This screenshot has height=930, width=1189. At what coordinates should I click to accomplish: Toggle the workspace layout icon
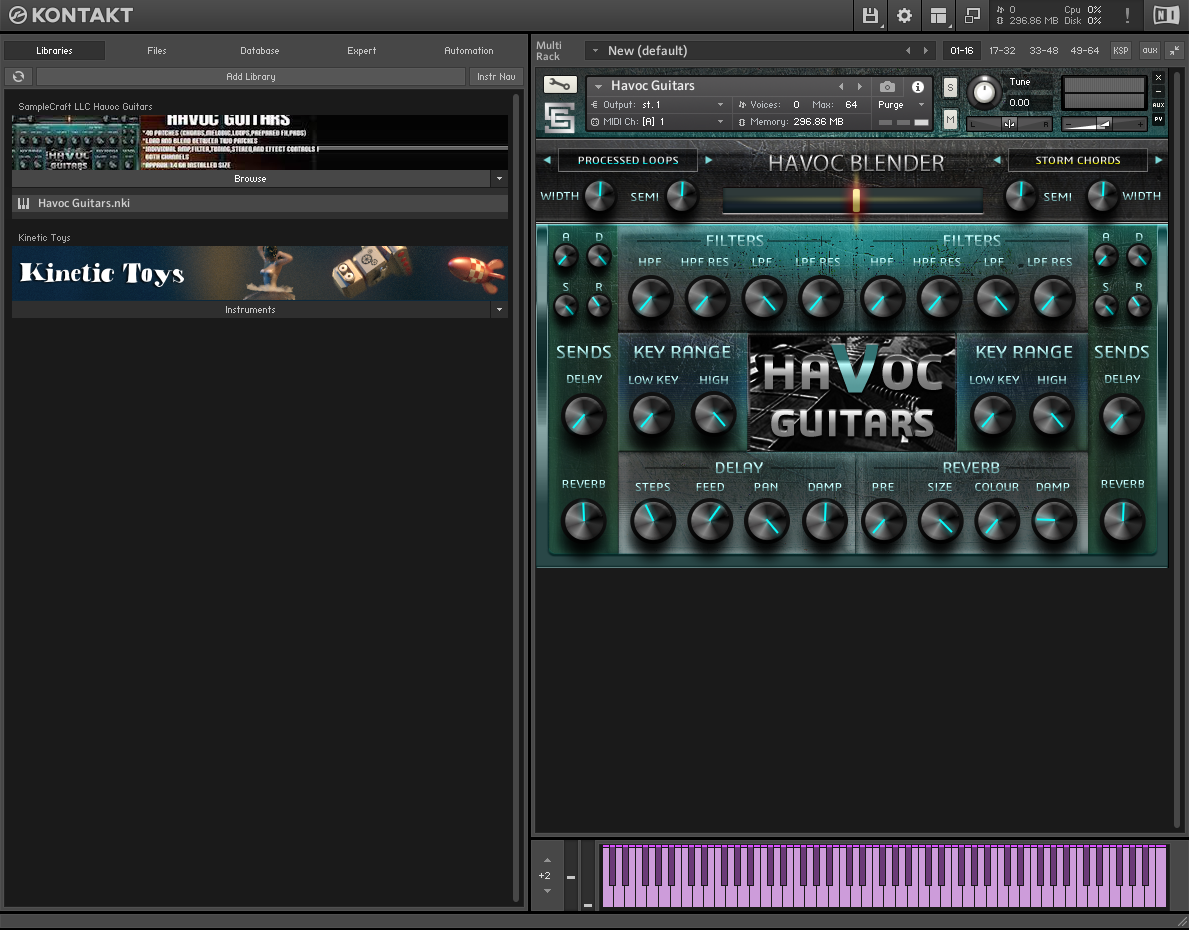pos(938,15)
